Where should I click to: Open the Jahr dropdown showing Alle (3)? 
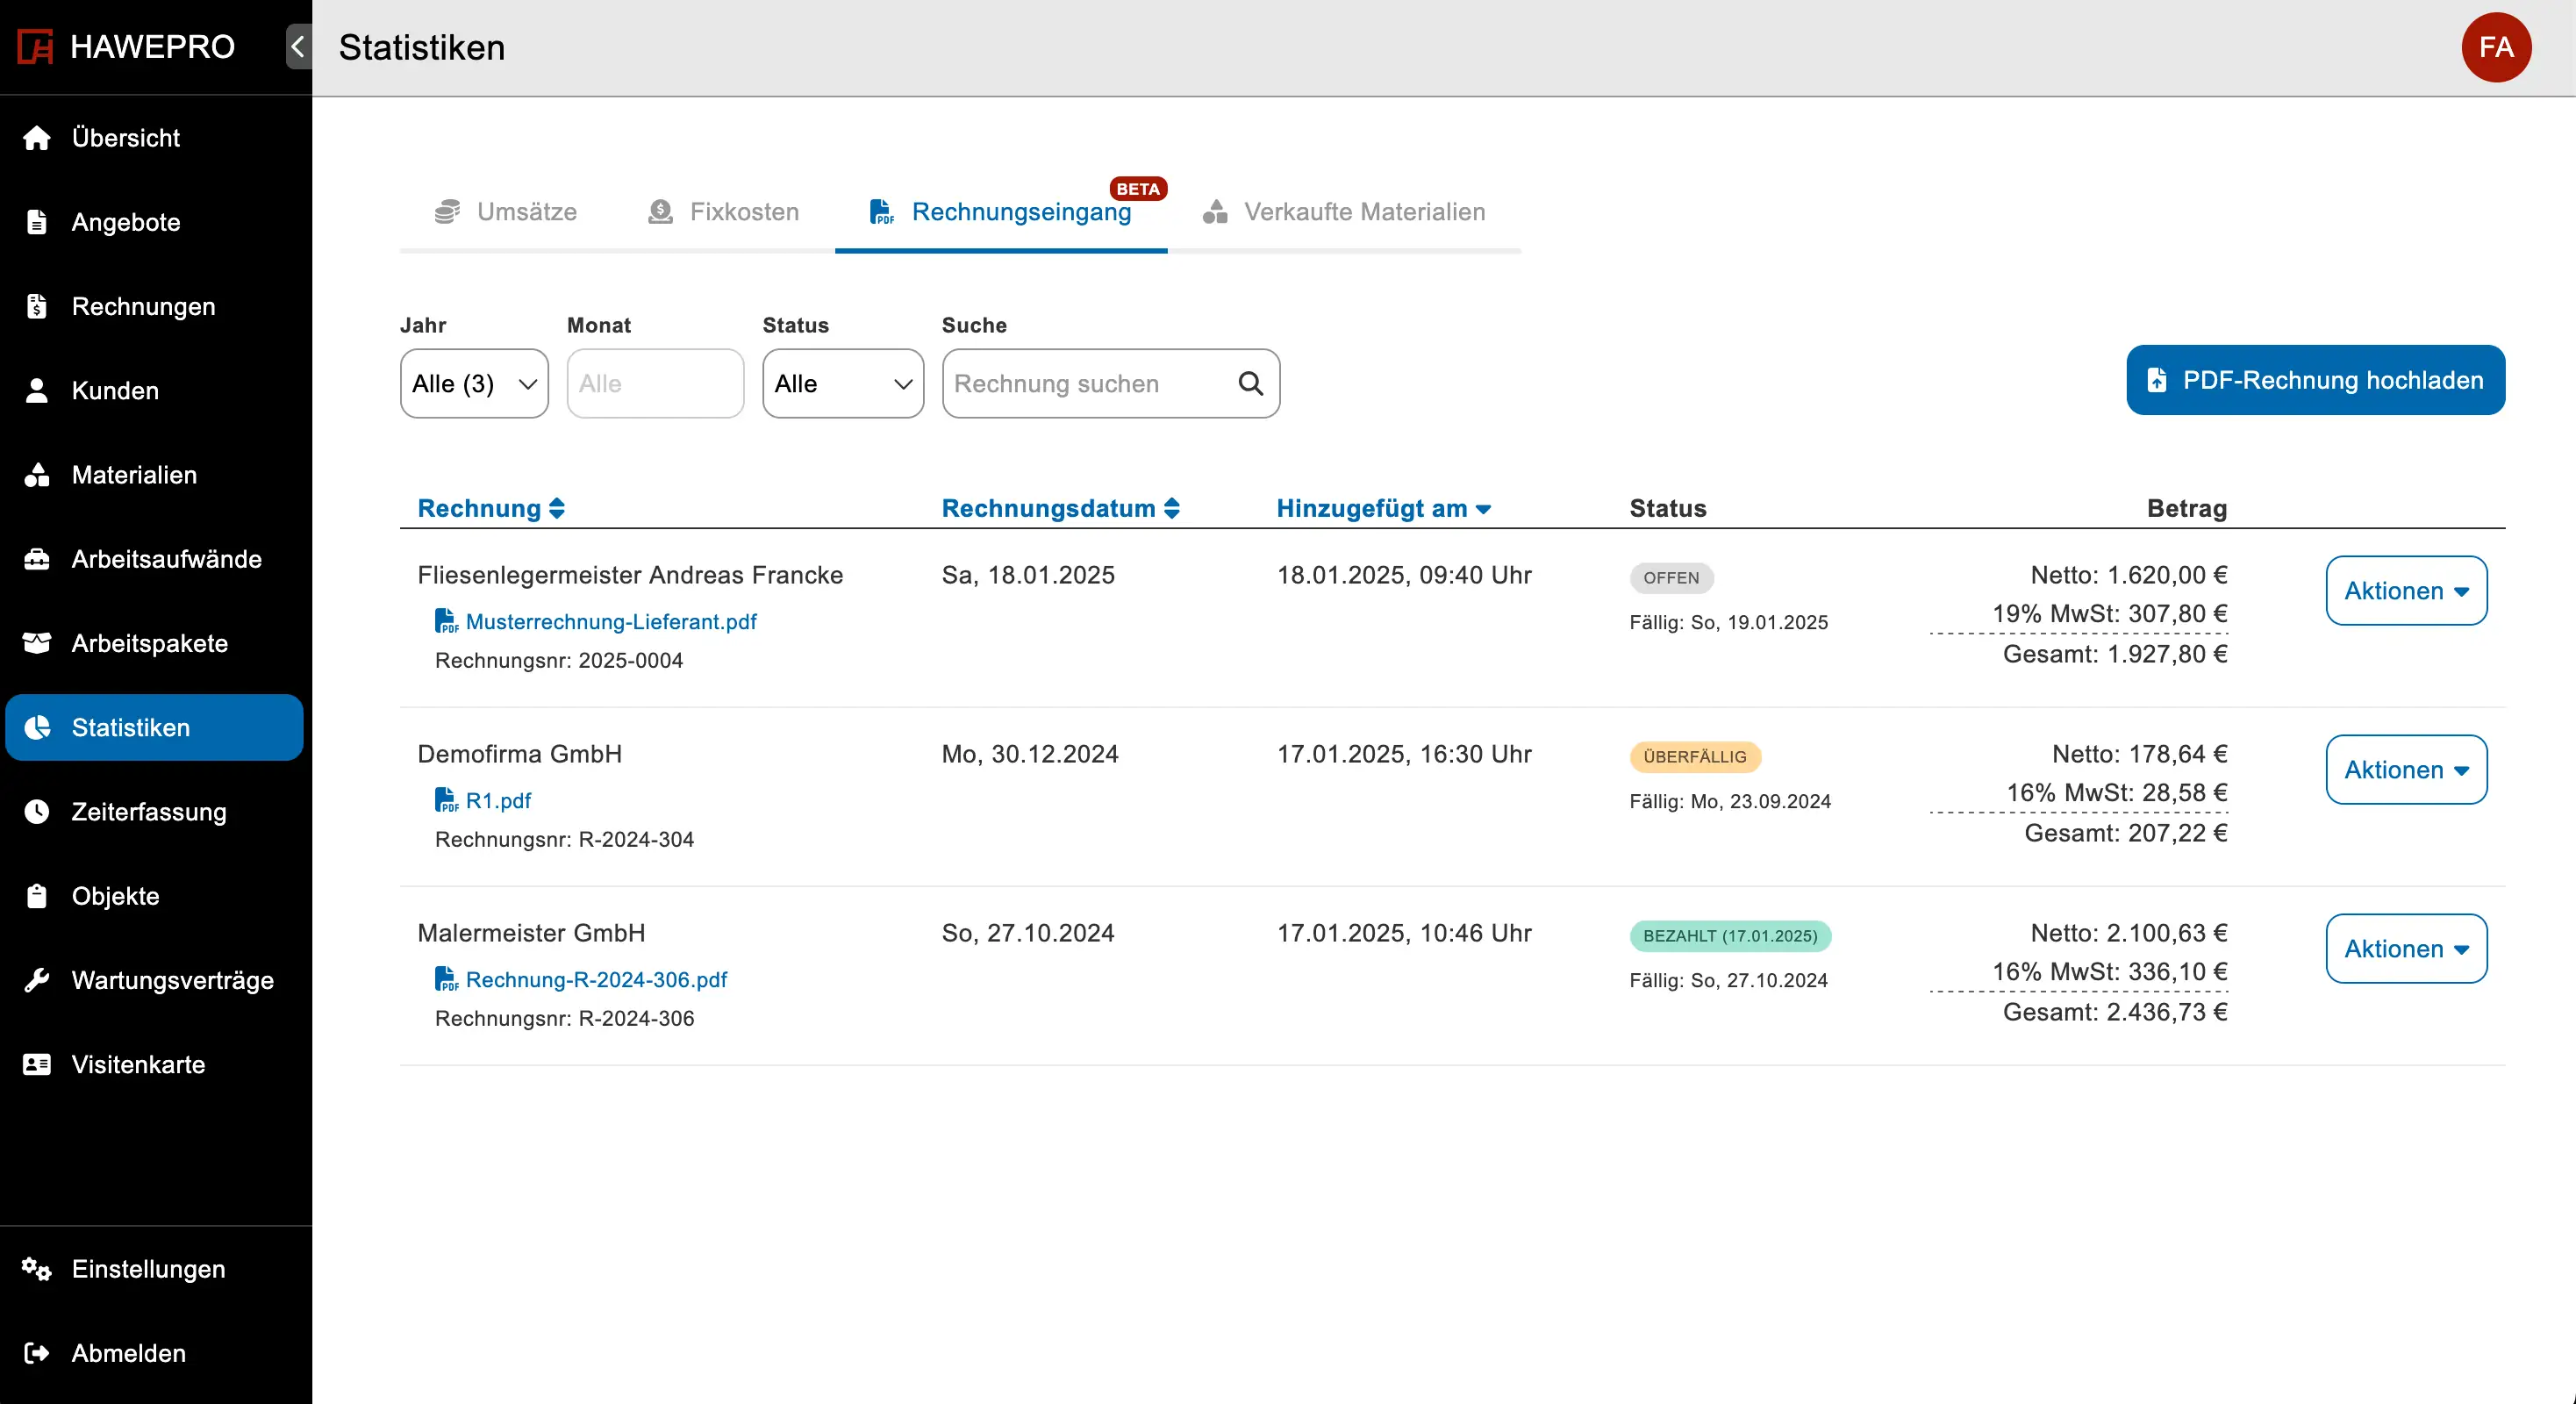[x=474, y=383]
